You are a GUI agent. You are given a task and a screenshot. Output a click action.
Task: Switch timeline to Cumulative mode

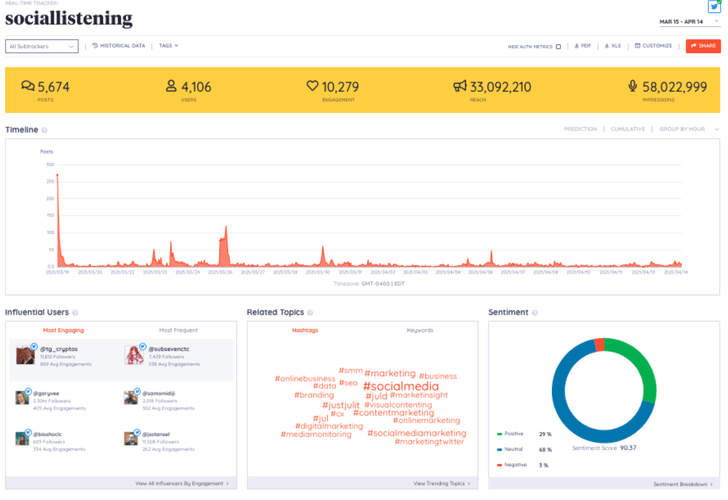(x=627, y=129)
